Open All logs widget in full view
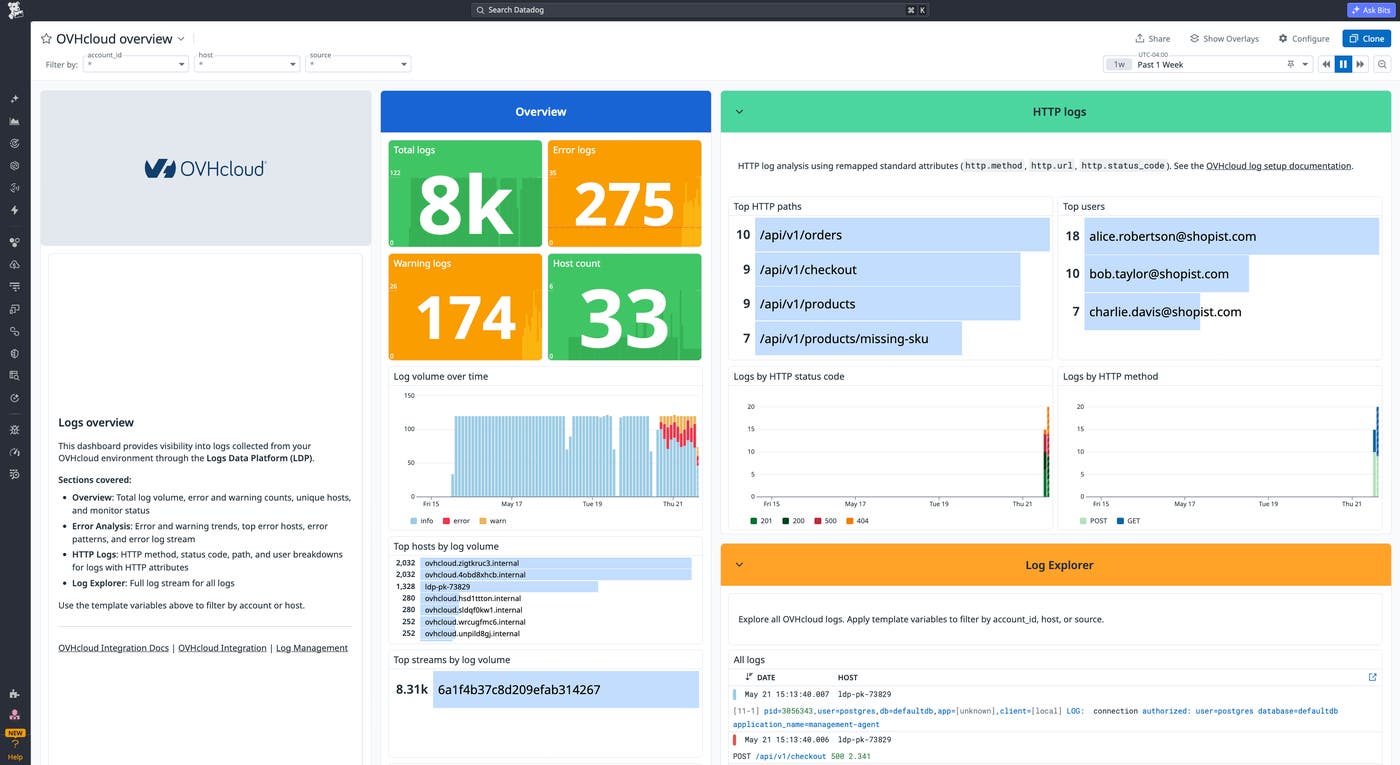 coord(1373,677)
